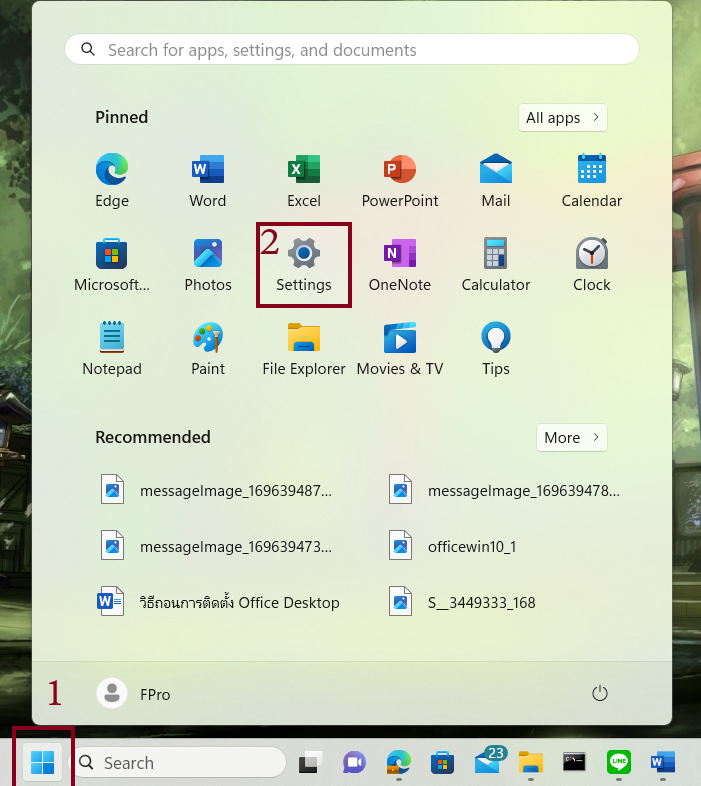Open recommended file S__3449333_168
Screen dimensions: 701x786
480,603
